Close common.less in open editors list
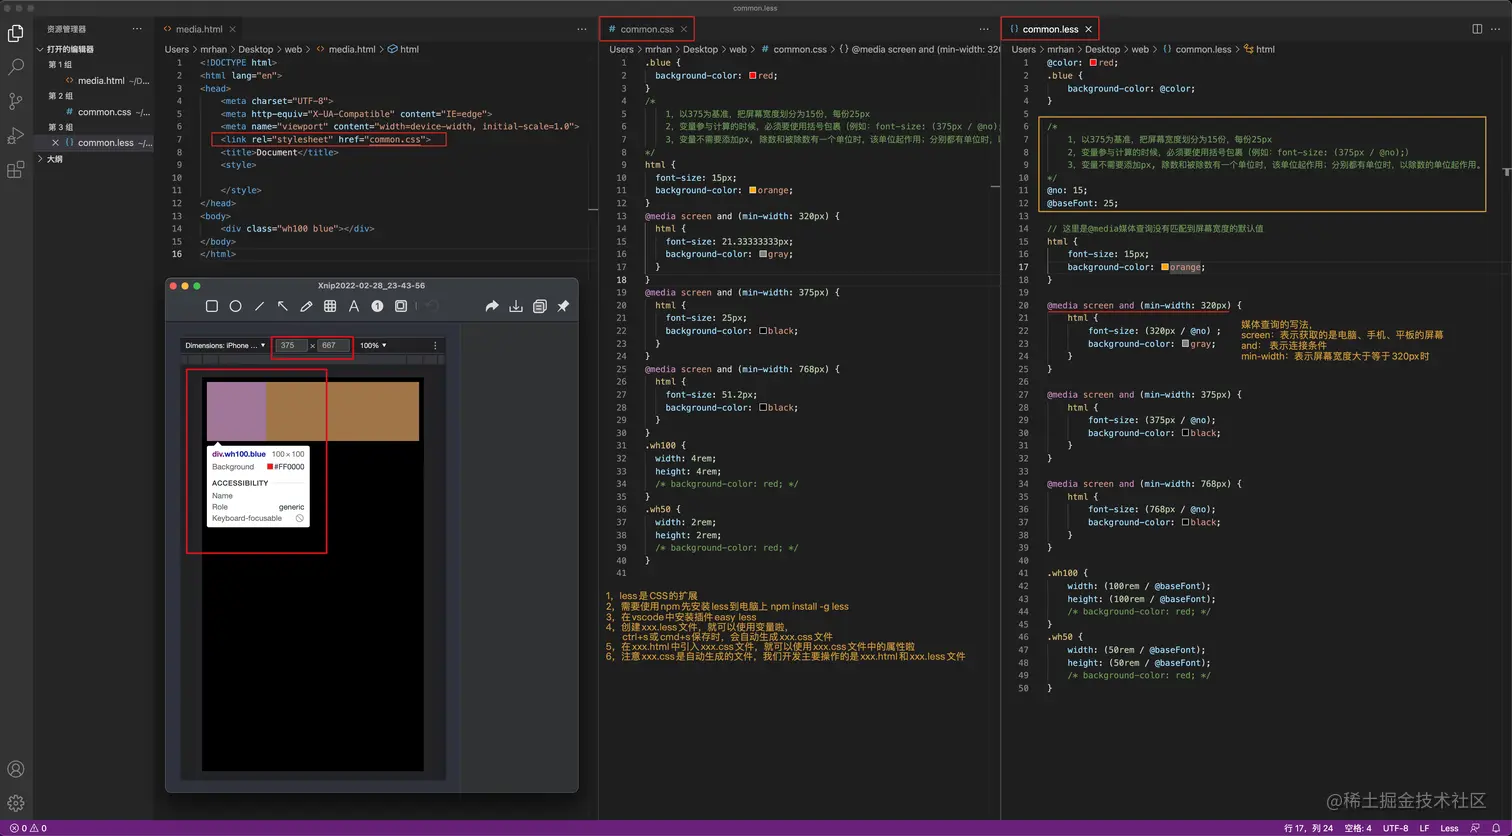 point(55,143)
